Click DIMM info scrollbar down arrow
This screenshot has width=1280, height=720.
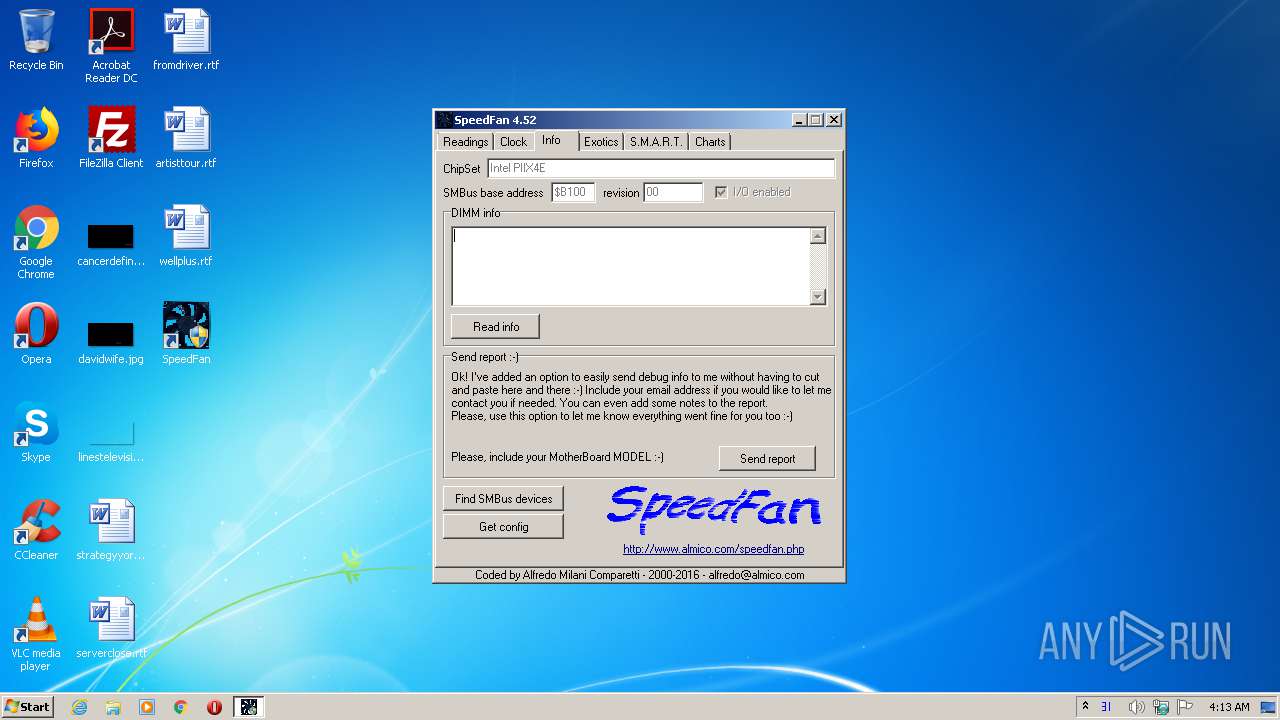click(x=817, y=296)
